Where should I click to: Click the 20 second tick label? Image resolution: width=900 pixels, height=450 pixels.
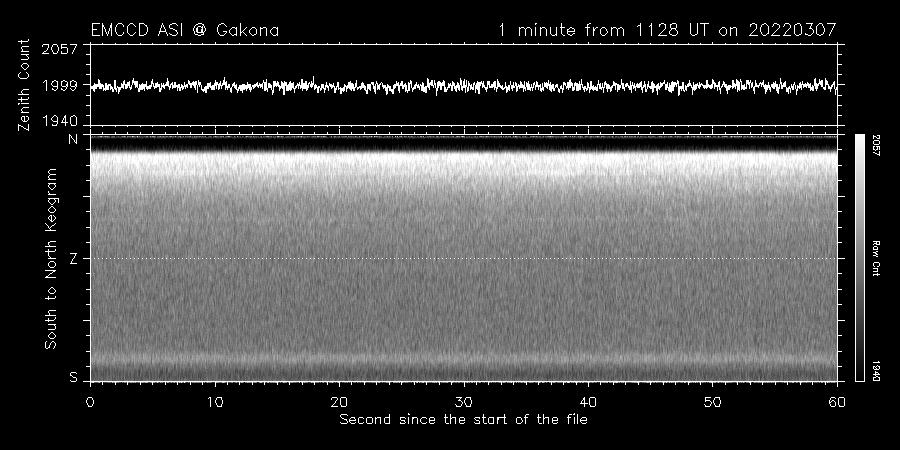339,402
